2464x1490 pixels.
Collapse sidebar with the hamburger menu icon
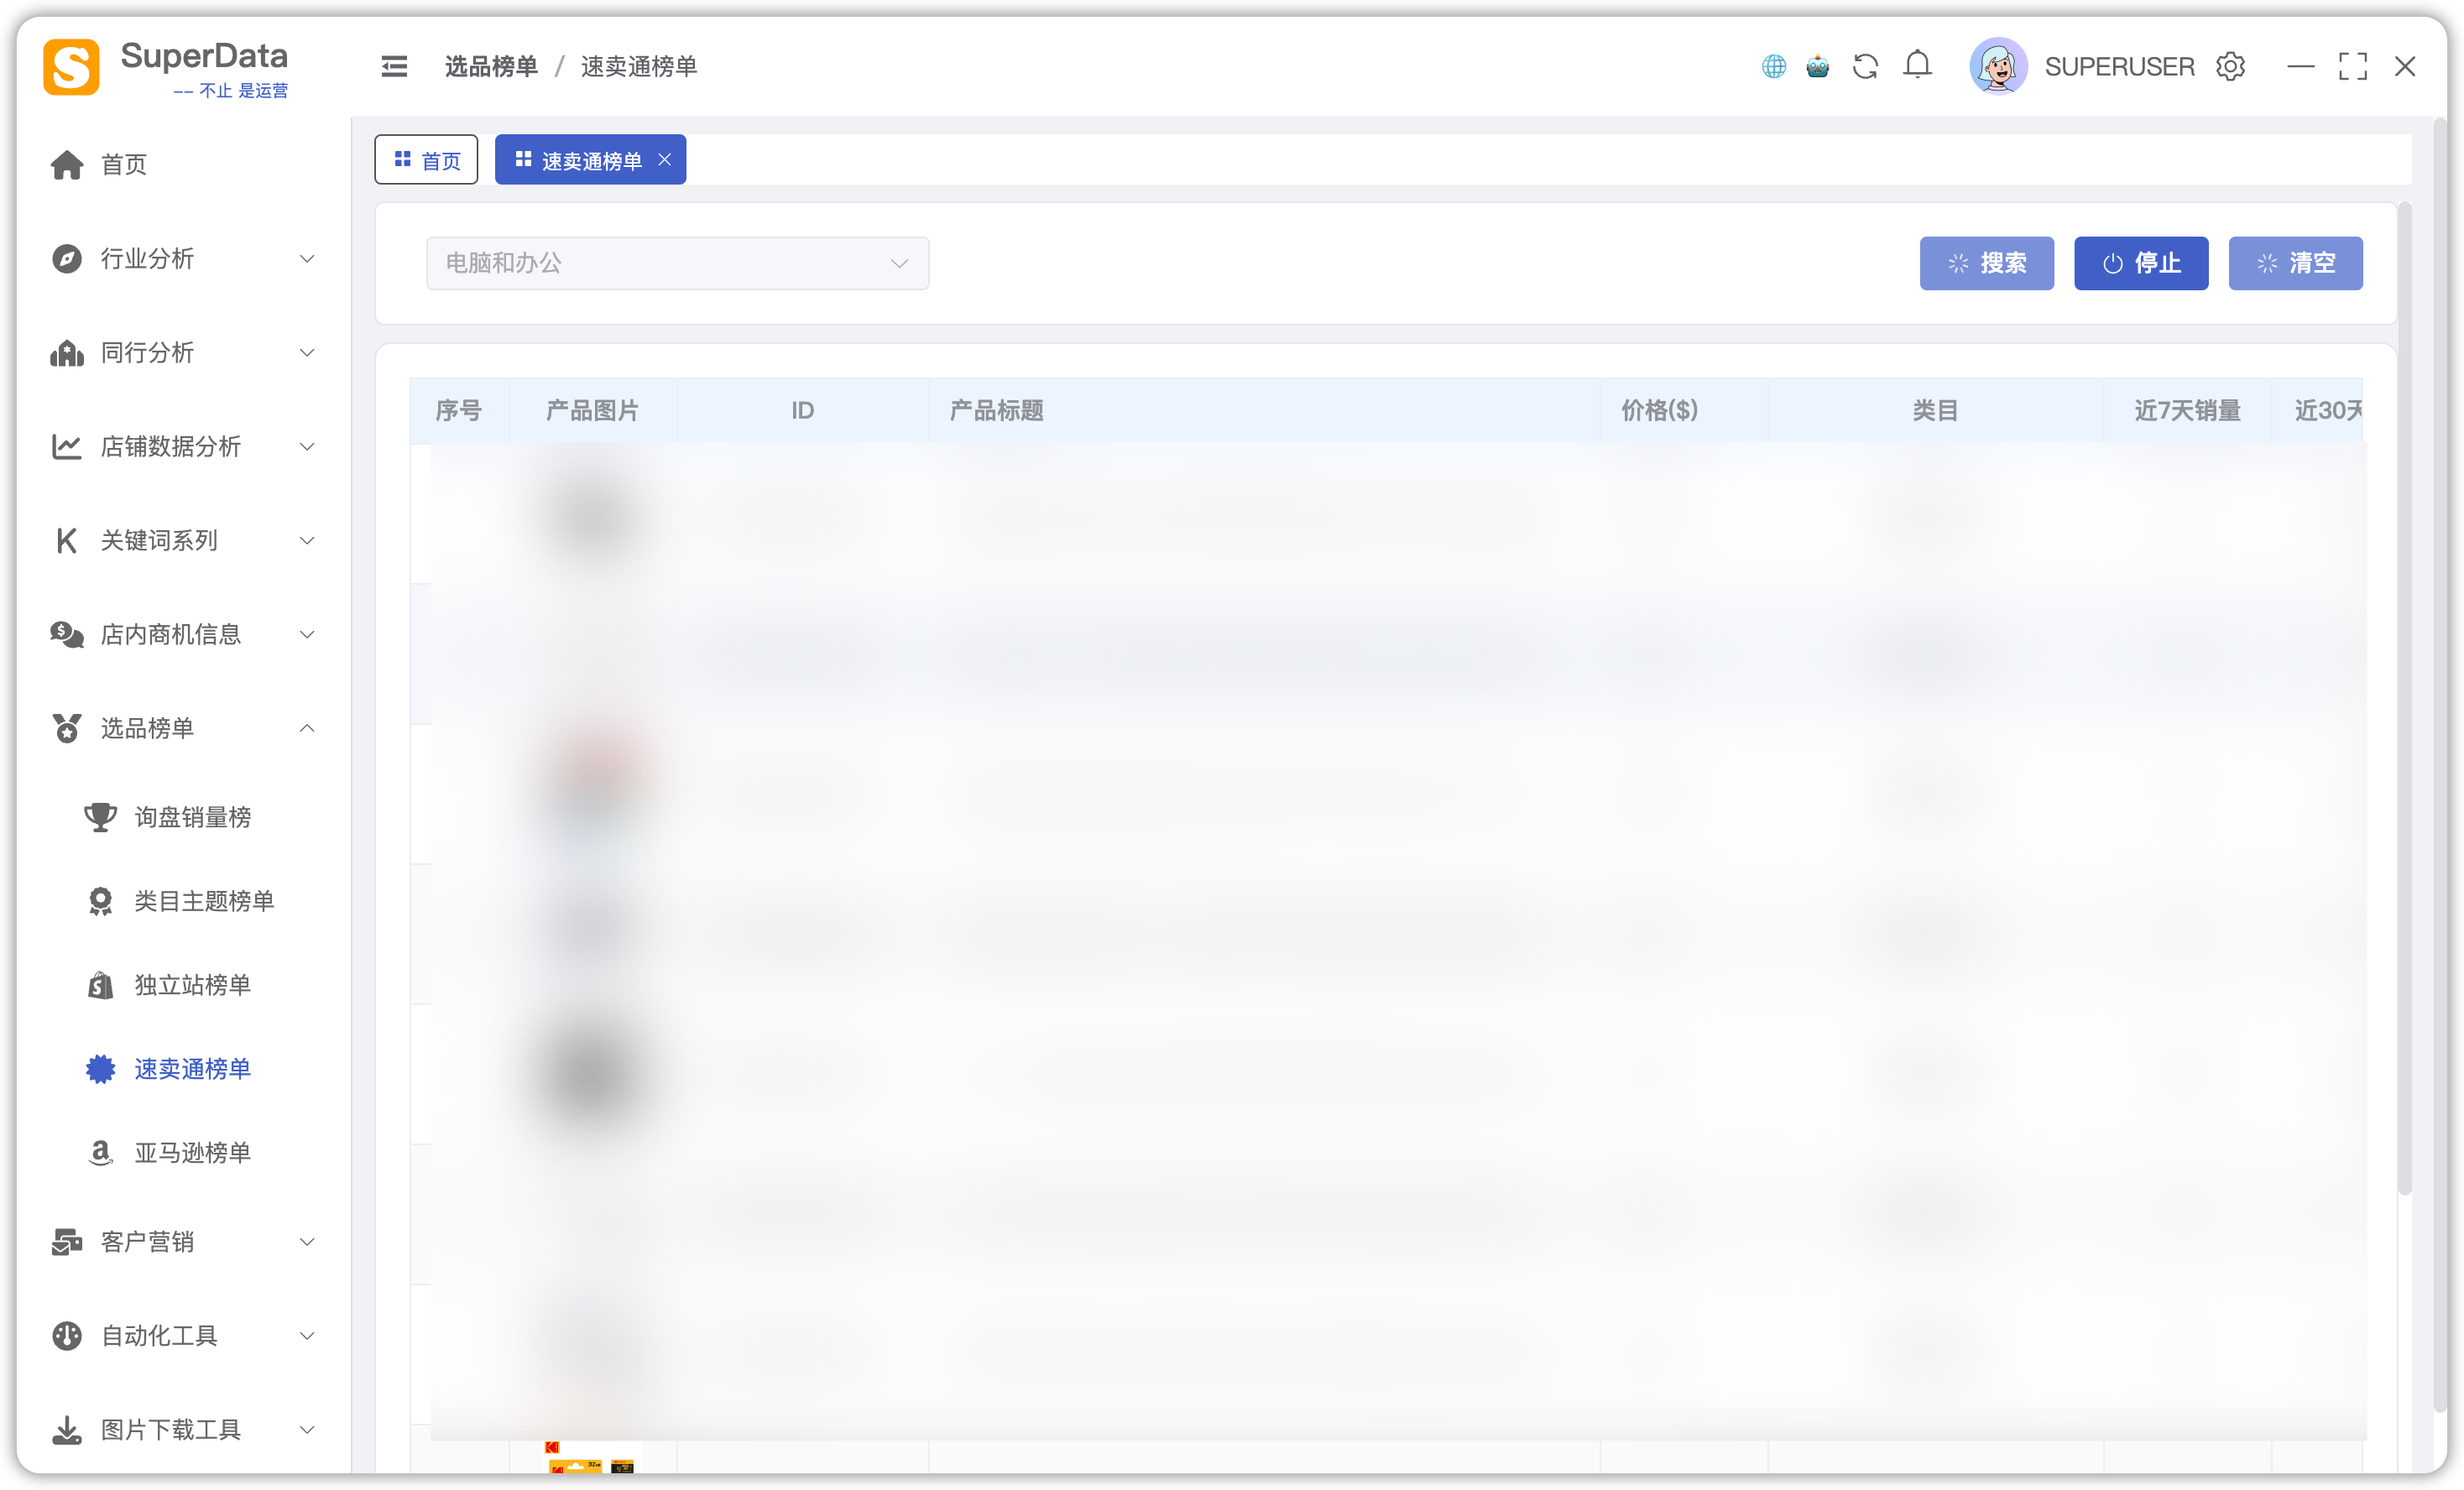[x=394, y=66]
